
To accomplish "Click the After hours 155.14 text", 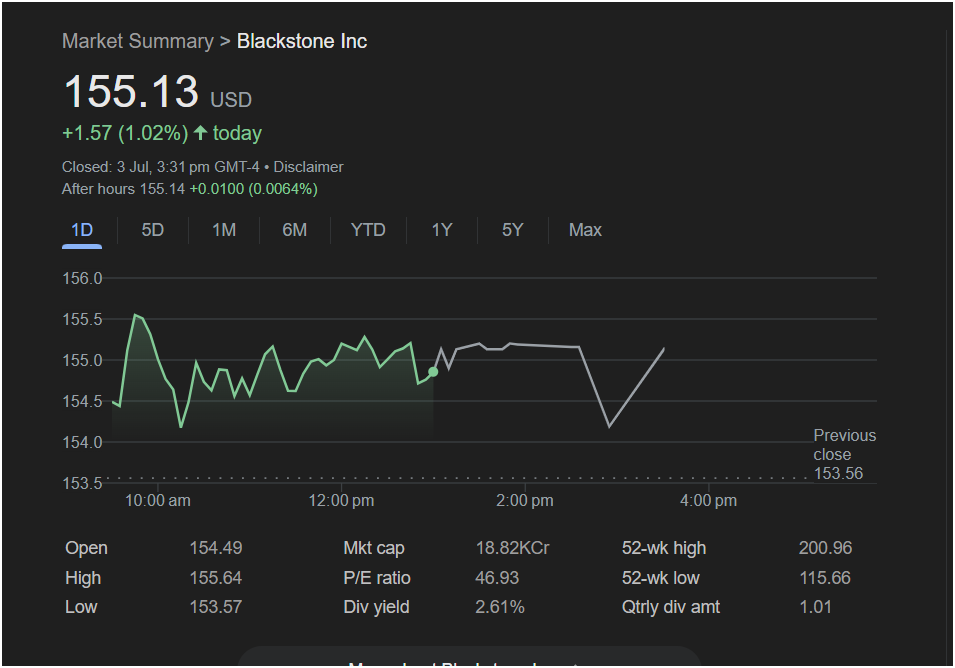I will pyautogui.click(x=123, y=189).
